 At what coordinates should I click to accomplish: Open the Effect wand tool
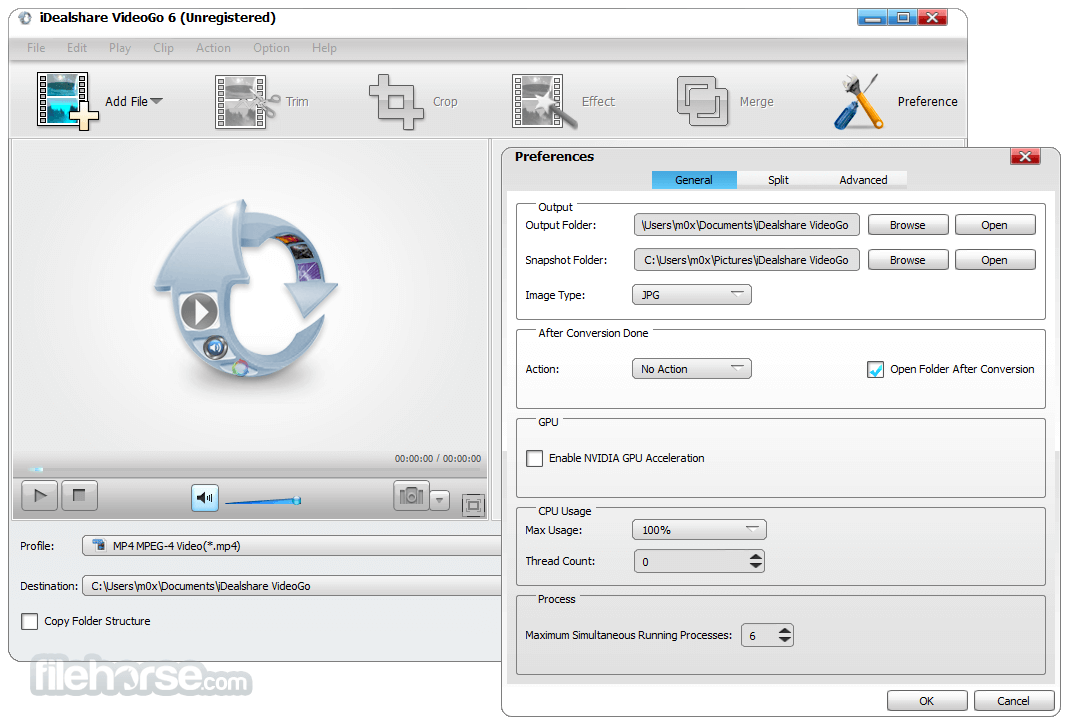(543, 102)
